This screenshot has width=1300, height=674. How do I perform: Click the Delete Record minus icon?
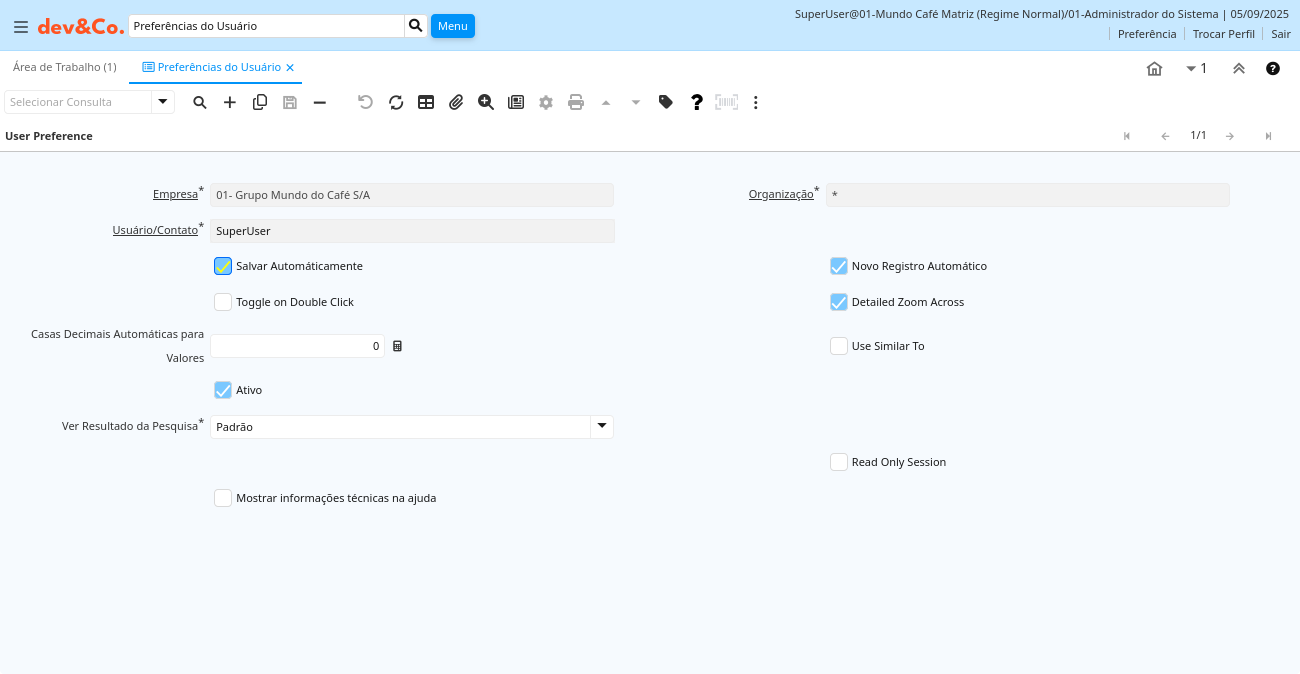click(320, 102)
